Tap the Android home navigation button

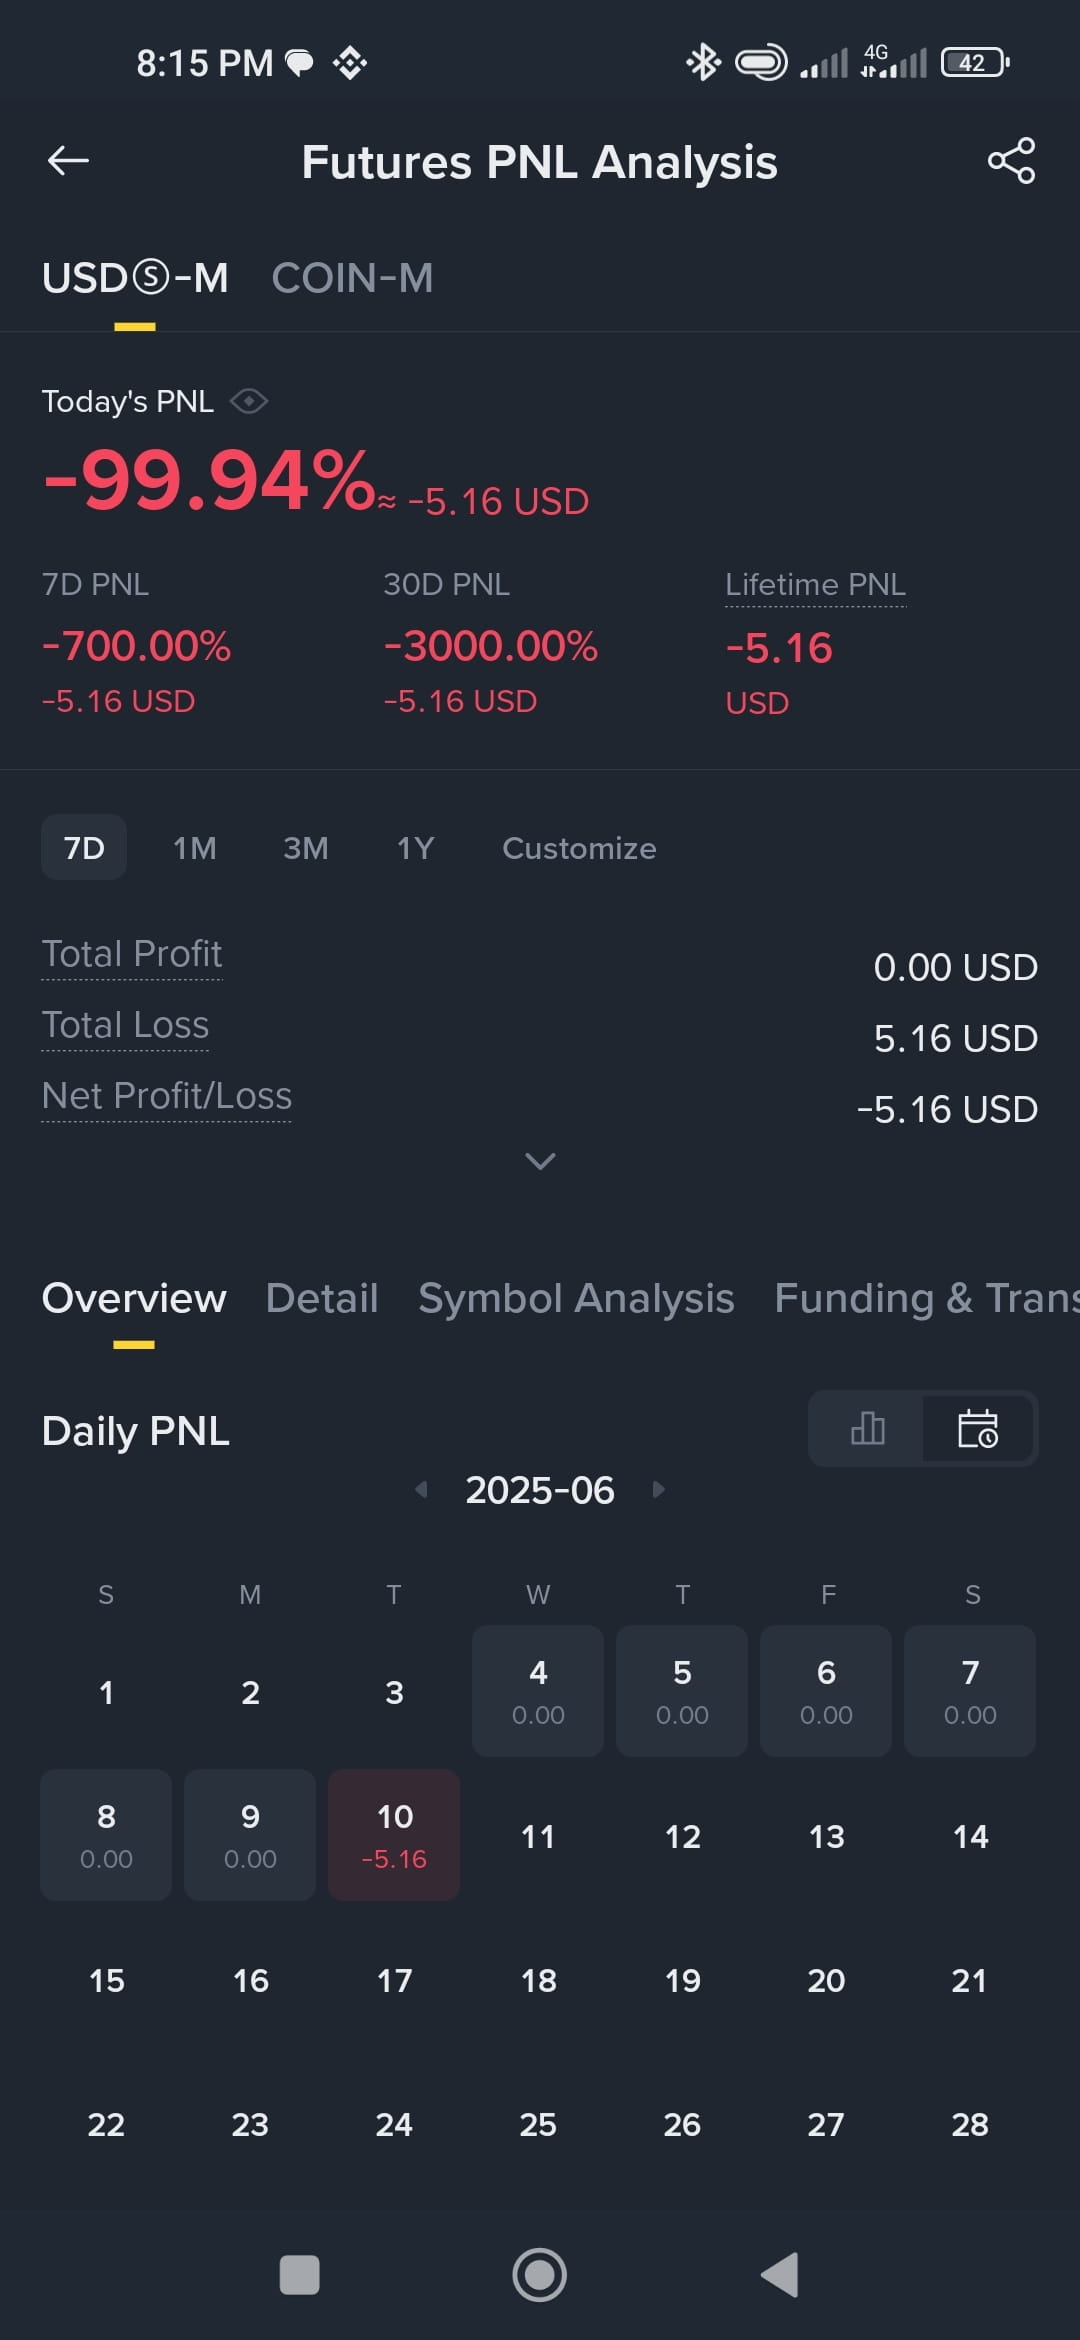point(540,2275)
